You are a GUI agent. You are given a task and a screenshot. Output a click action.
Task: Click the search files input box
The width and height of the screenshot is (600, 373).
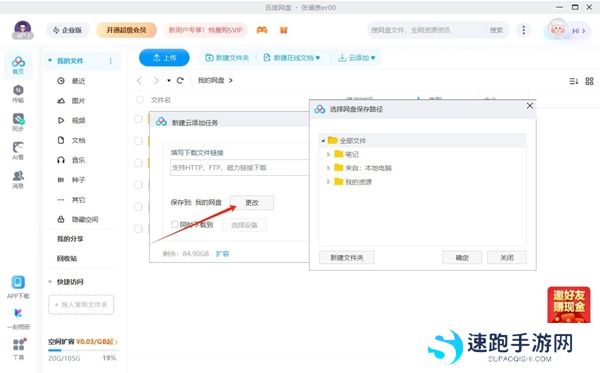point(427,30)
